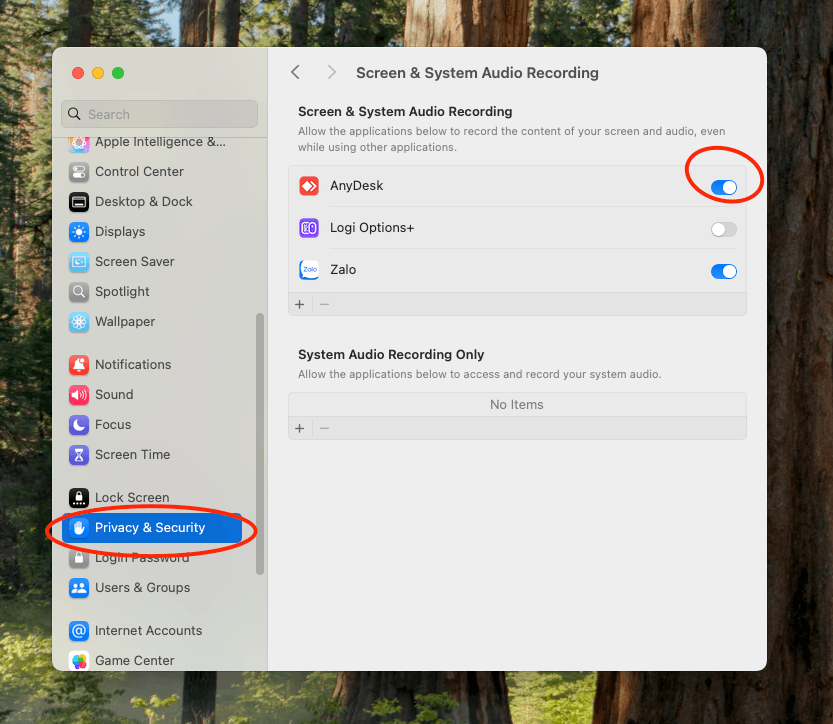Select the Logi Options+ row label
This screenshot has height=724, width=833.
click(x=372, y=228)
